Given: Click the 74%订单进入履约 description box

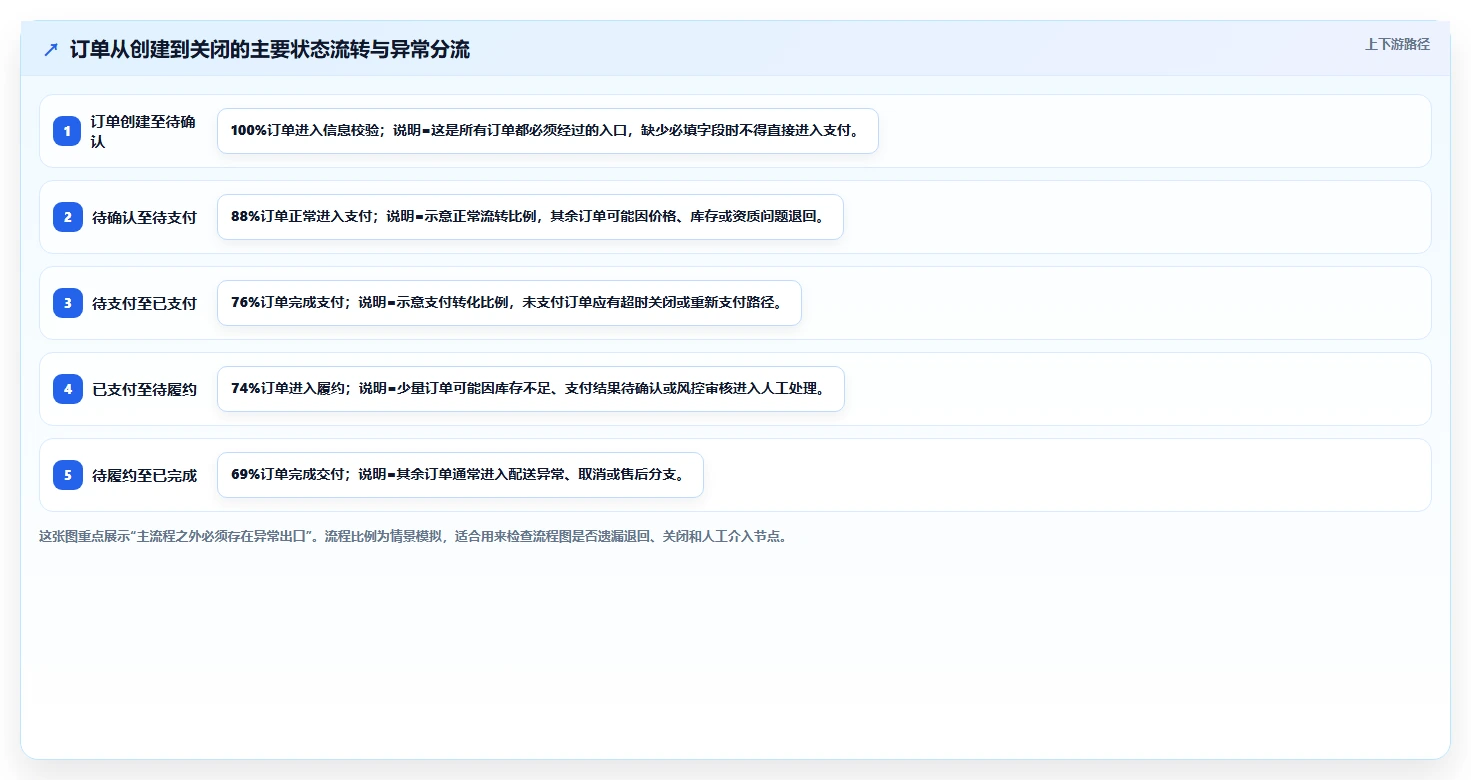Looking at the screenshot, I should tap(531, 389).
